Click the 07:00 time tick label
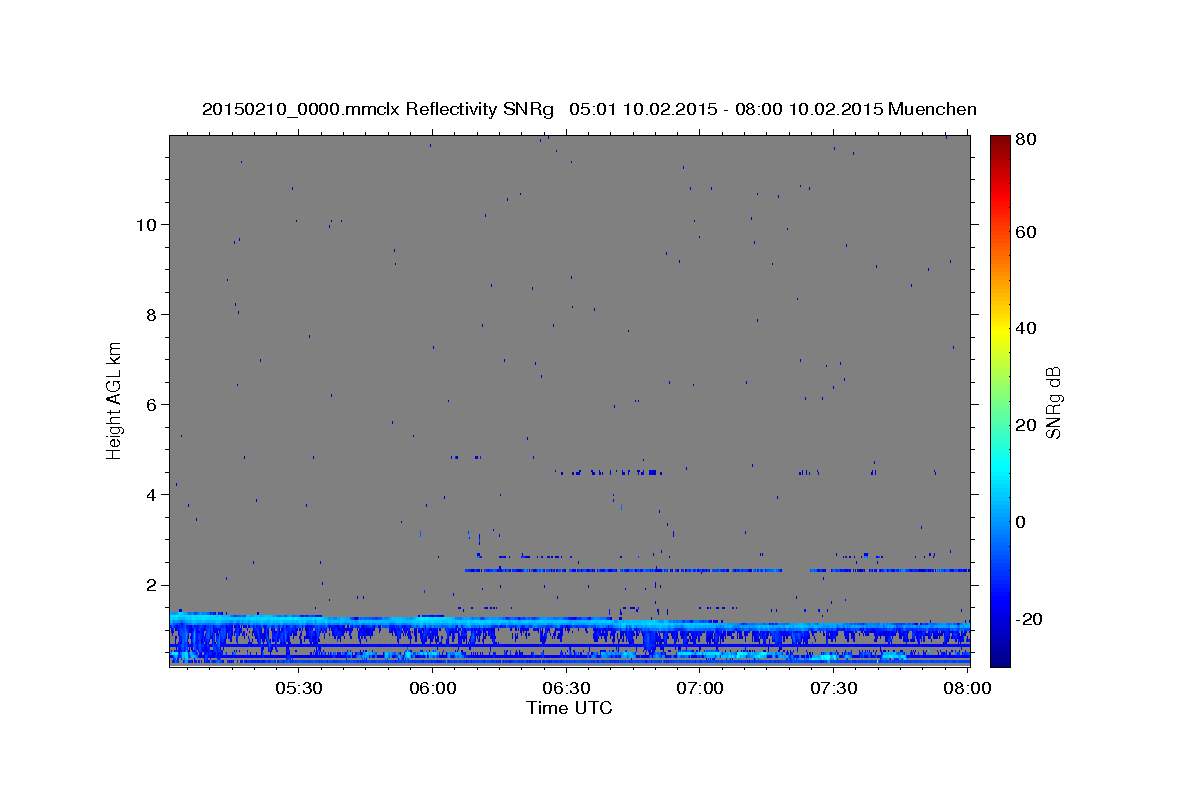 pyautogui.click(x=700, y=688)
